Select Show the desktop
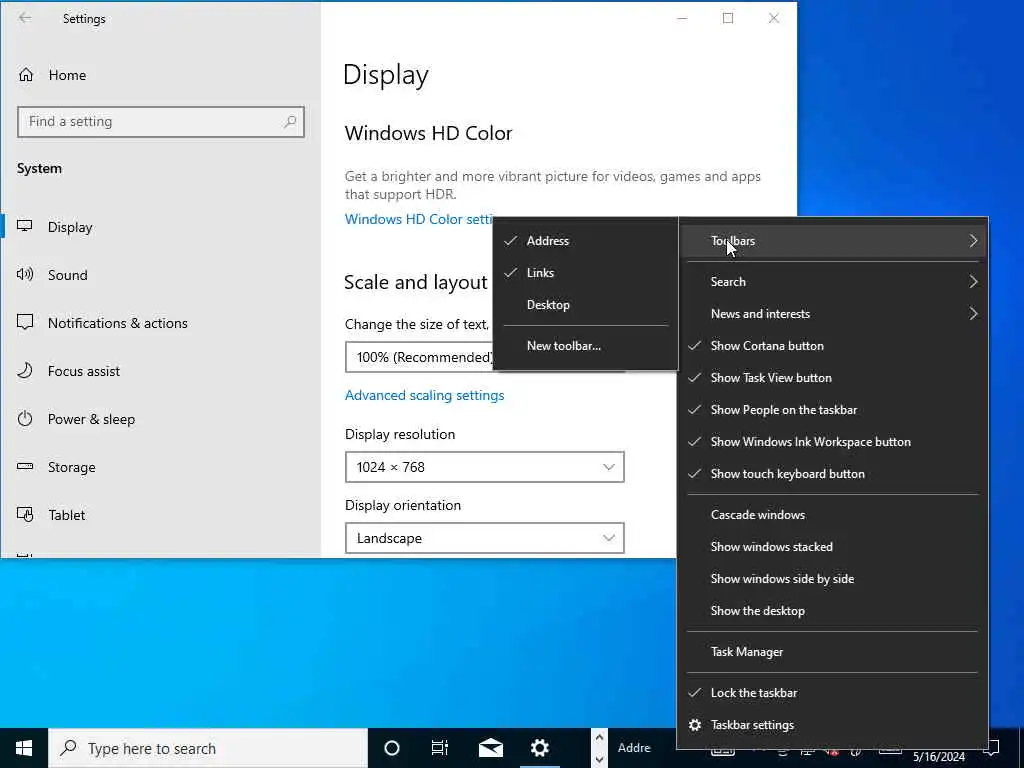The height and width of the screenshot is (768, 1024). point(833,611)
